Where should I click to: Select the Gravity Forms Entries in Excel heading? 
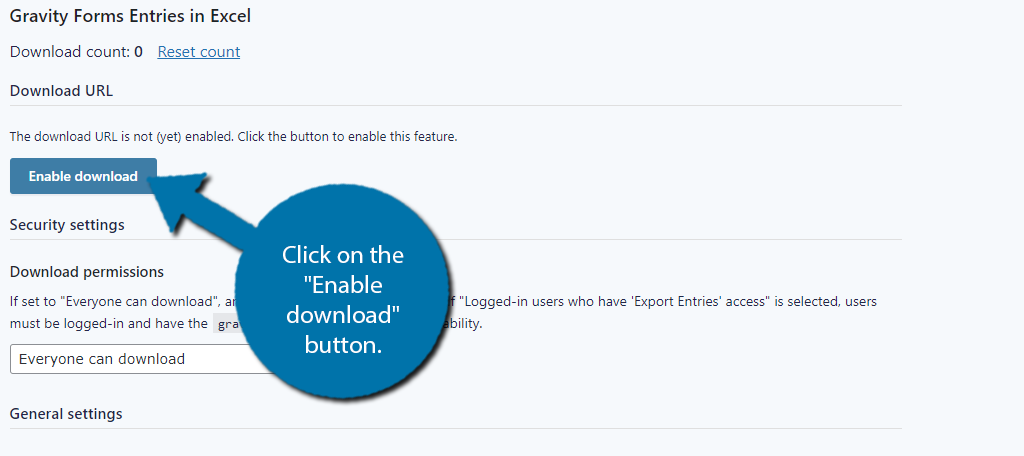(x=130, y=16)
